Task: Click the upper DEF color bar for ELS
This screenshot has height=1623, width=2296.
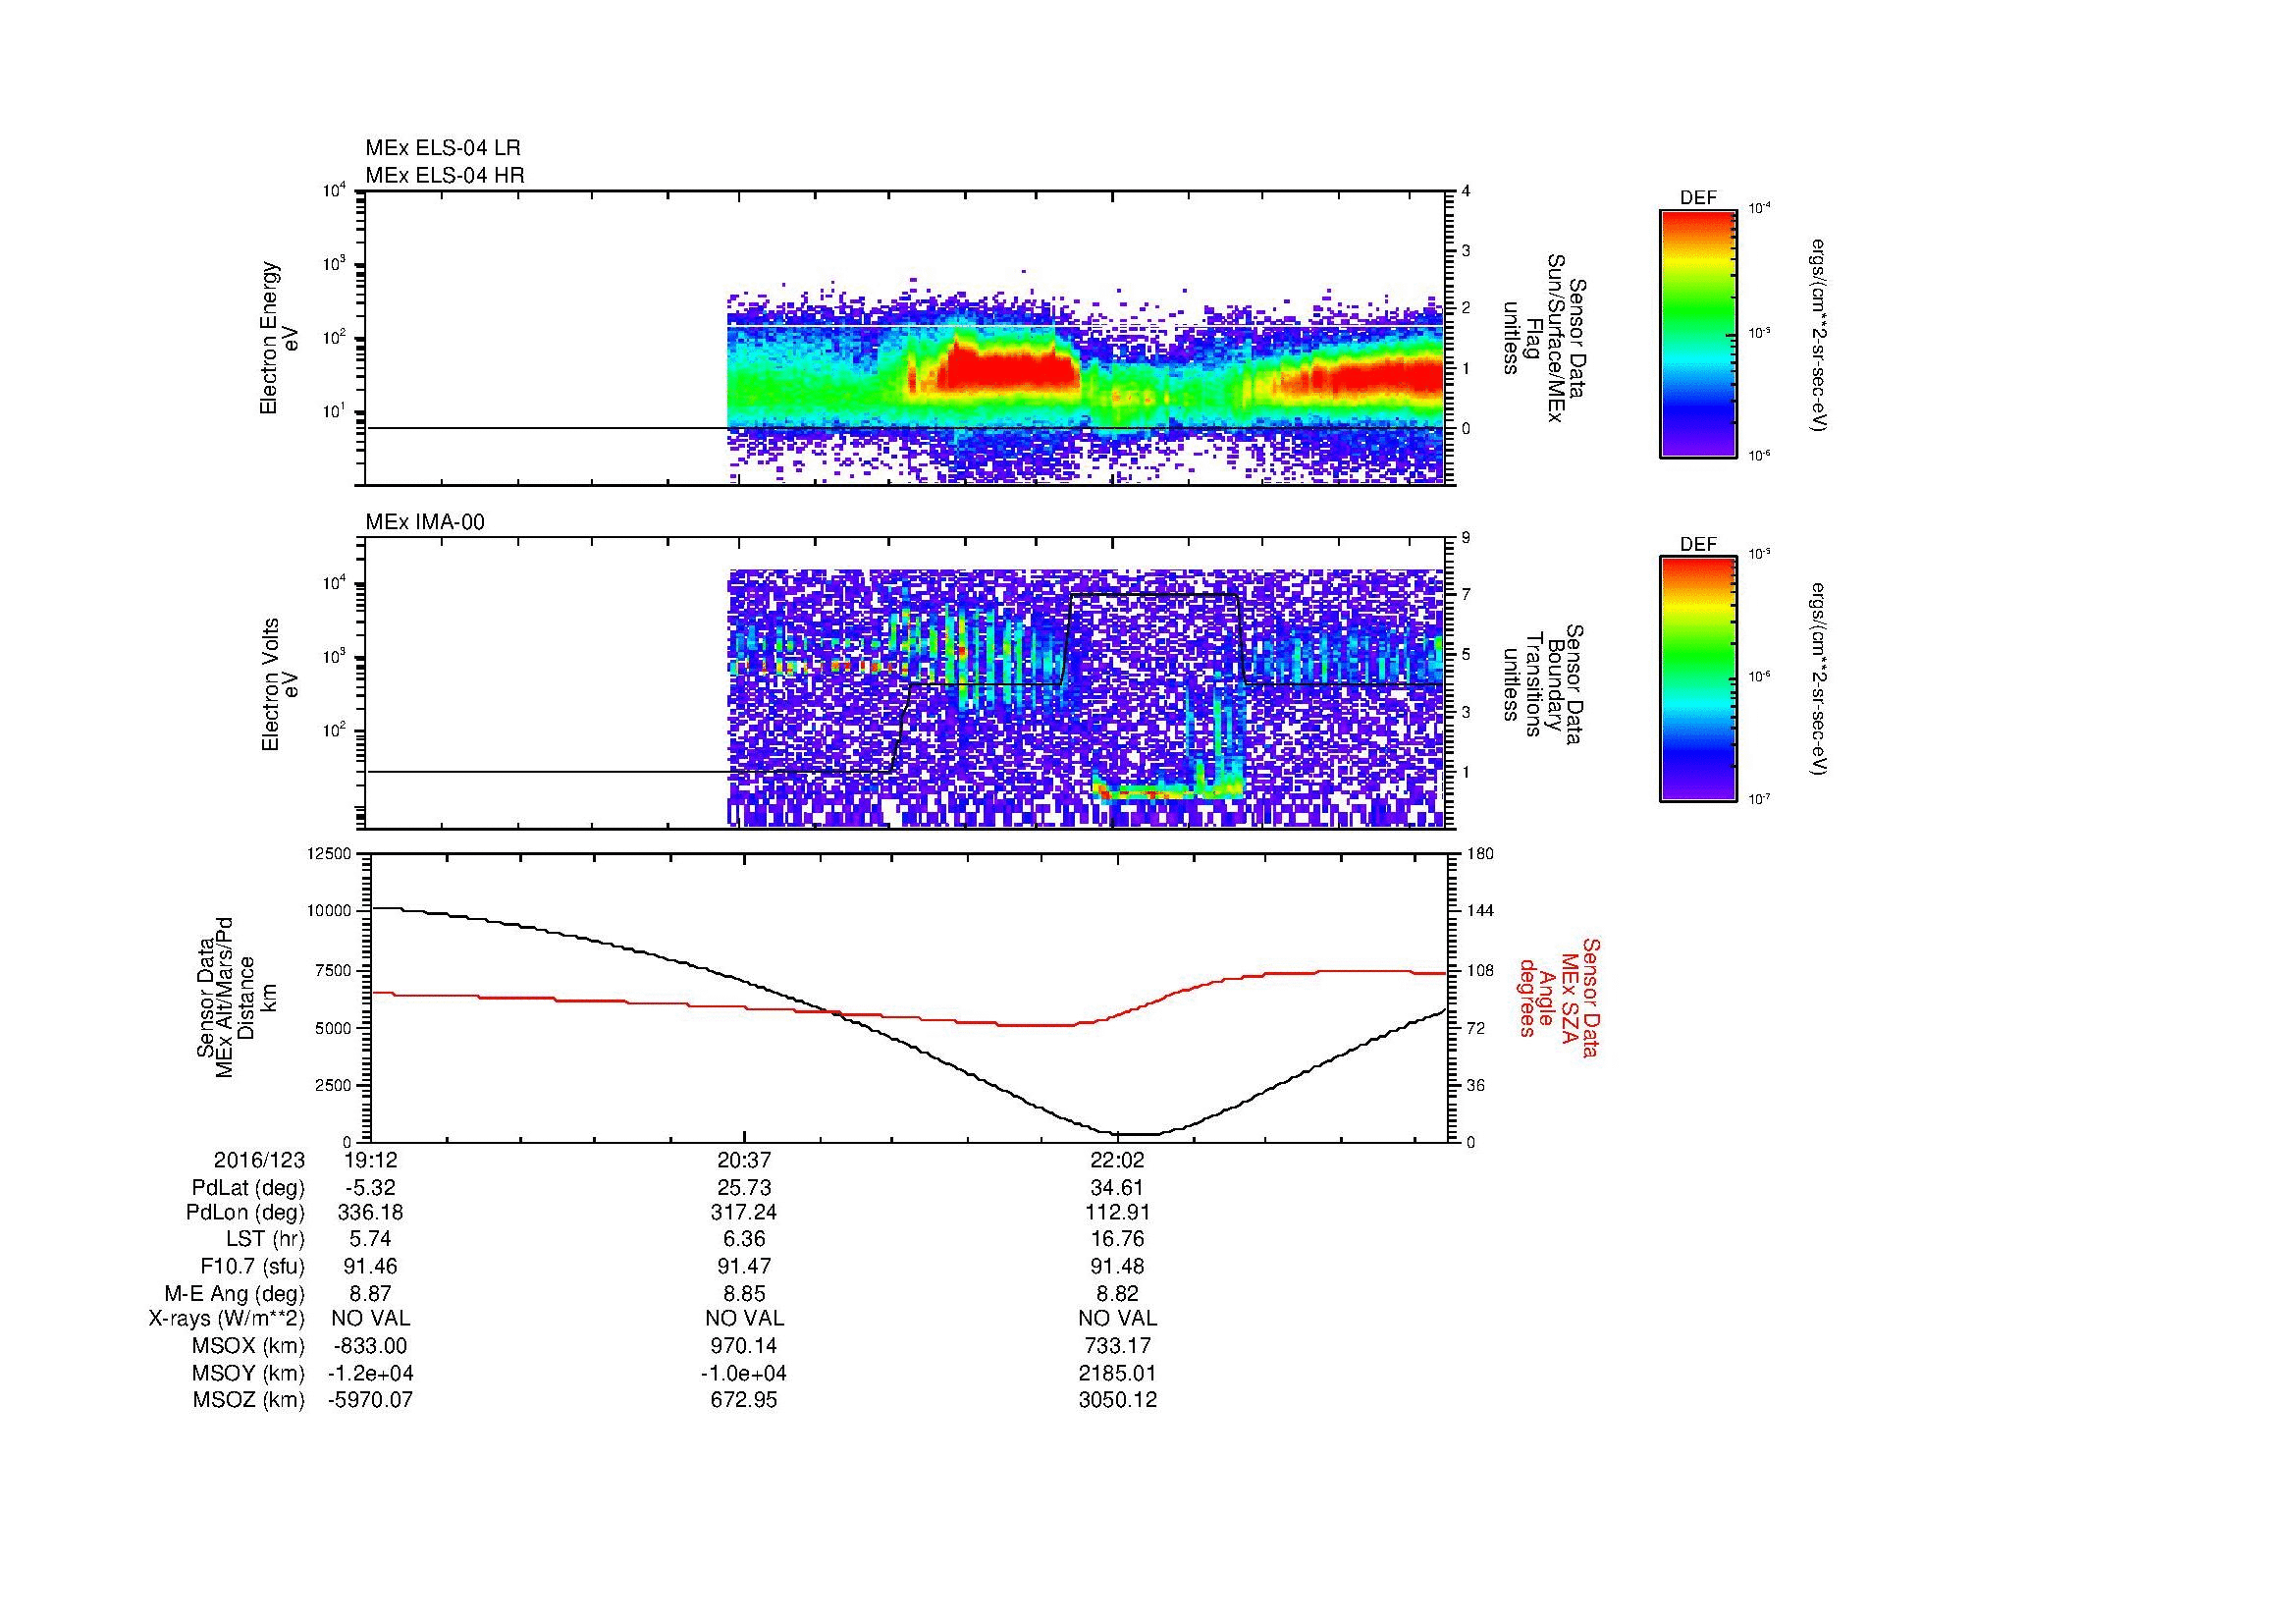Action: click(1698, 333)
